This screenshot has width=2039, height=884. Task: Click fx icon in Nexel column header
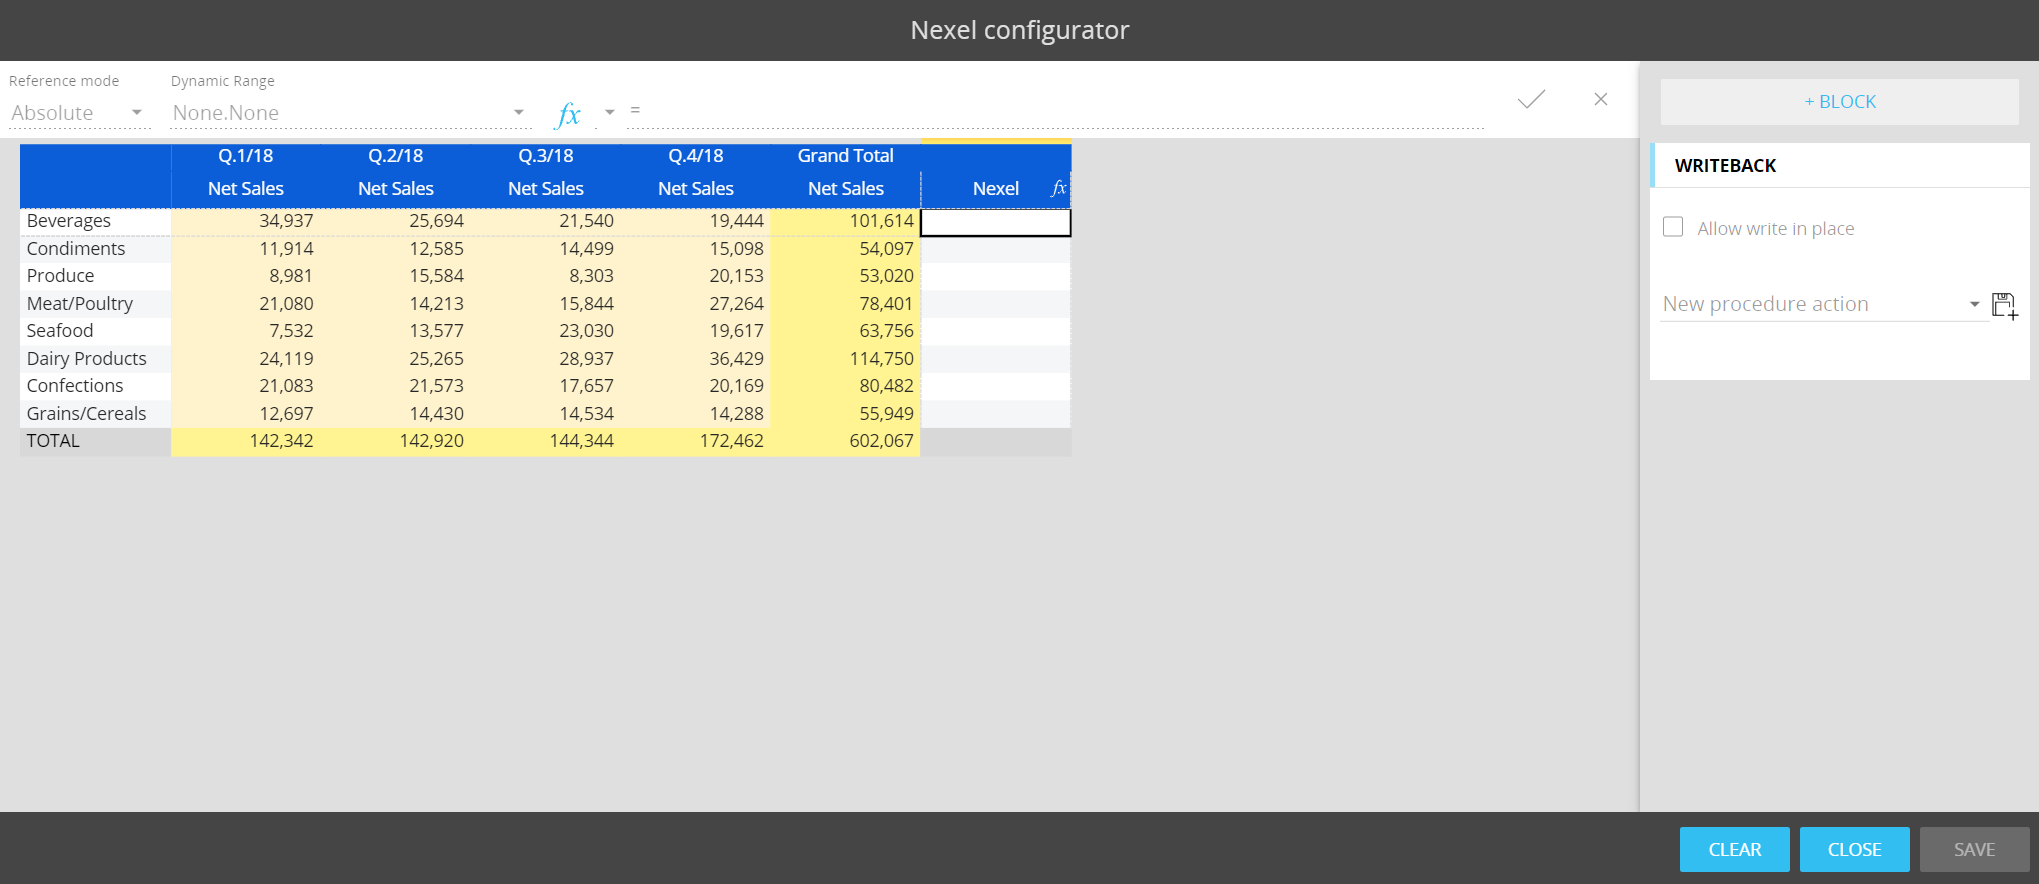tap(1058, 188)
